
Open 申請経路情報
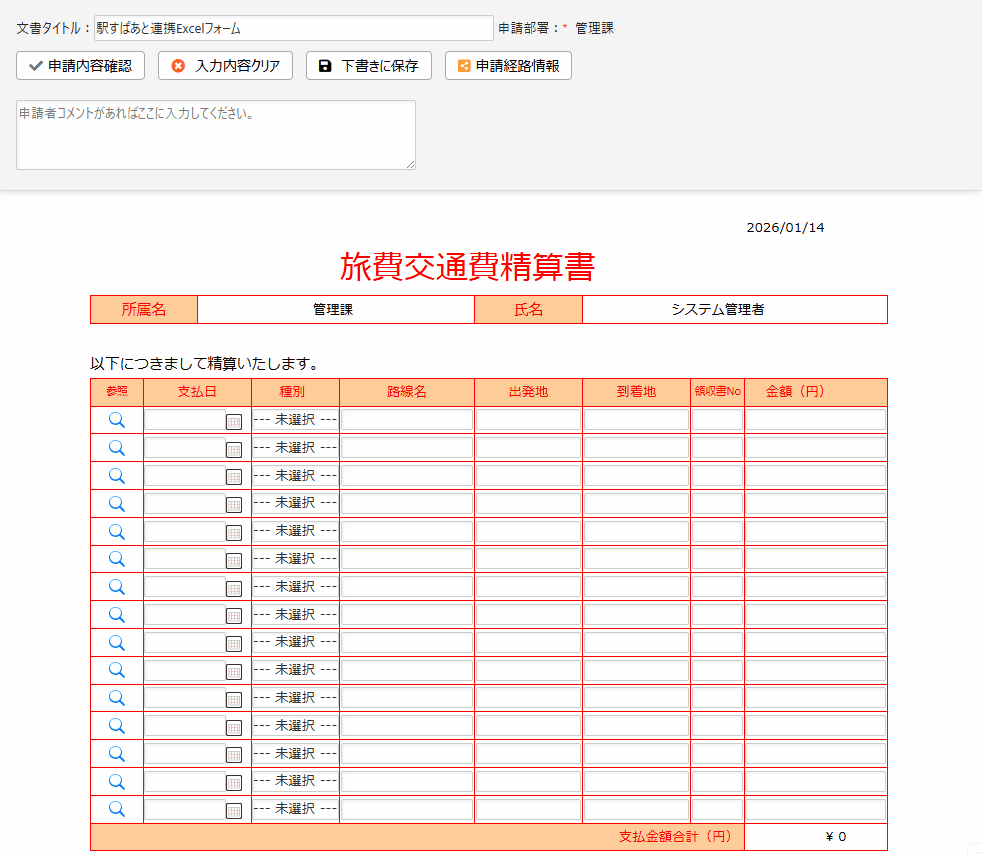point(508,66)
